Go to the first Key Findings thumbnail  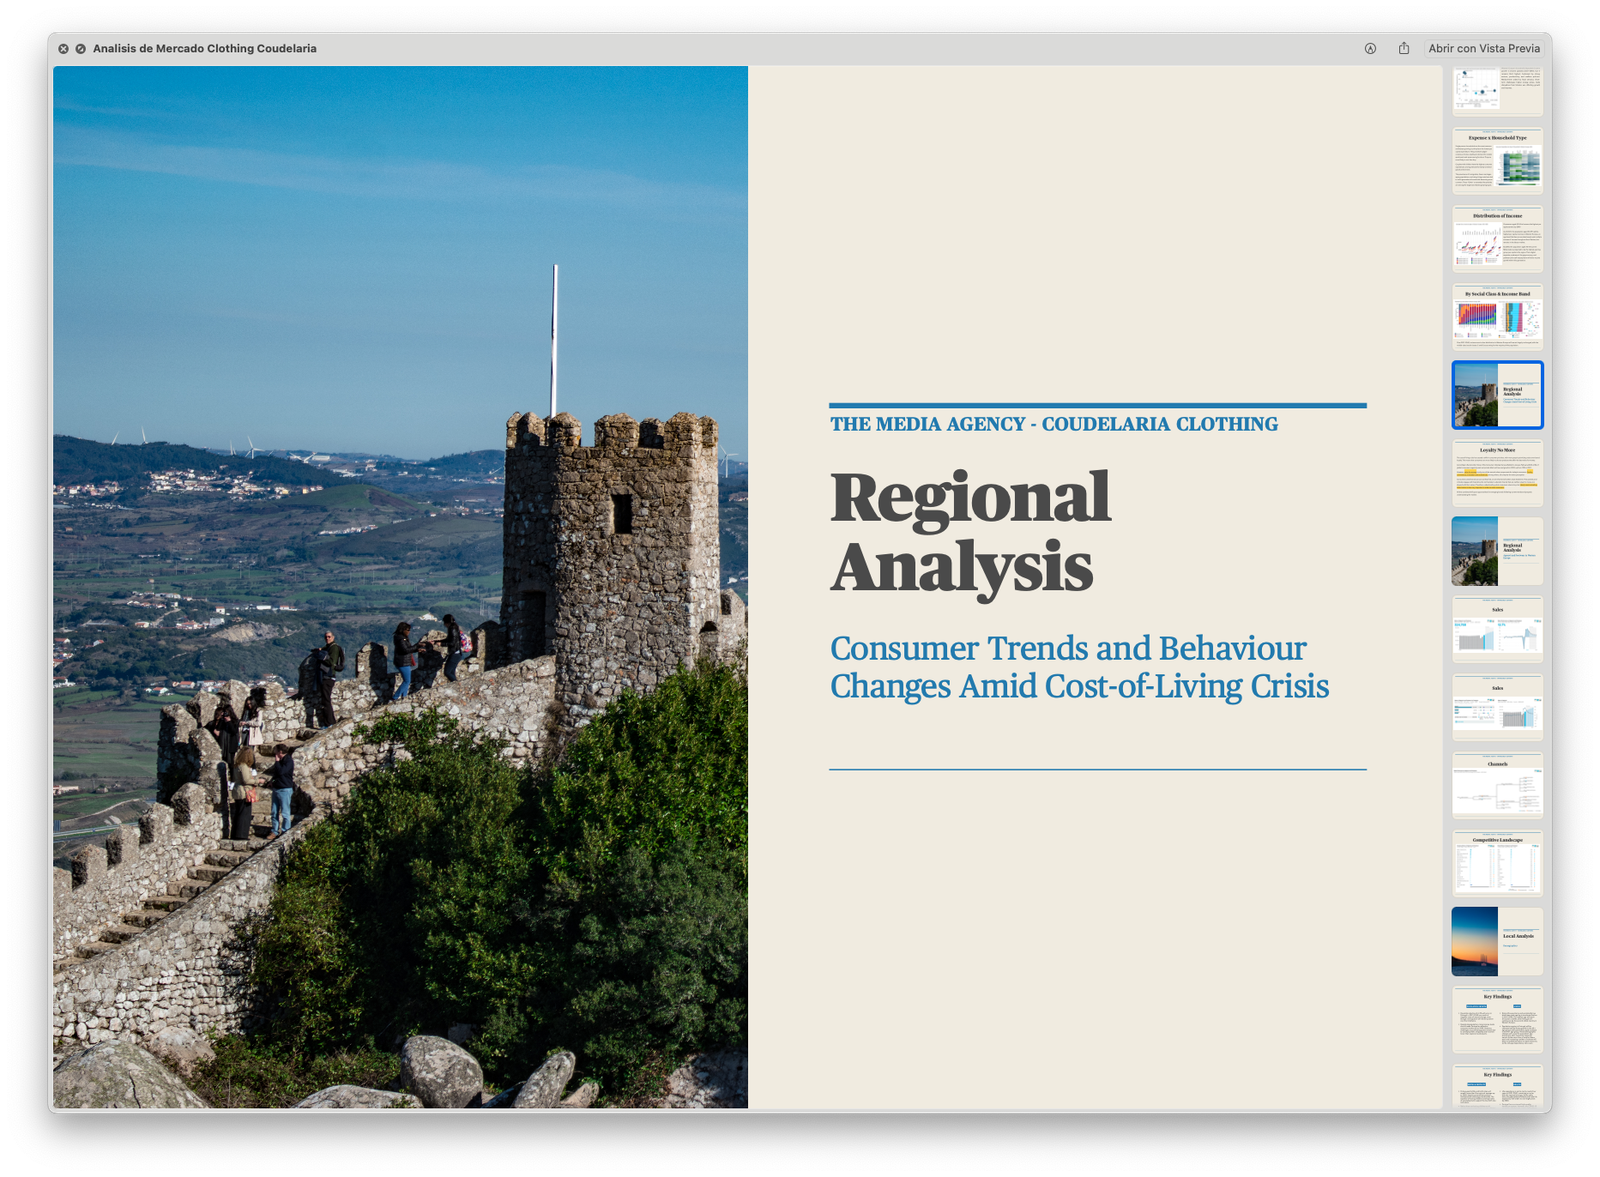(x=1497, y=1019)
